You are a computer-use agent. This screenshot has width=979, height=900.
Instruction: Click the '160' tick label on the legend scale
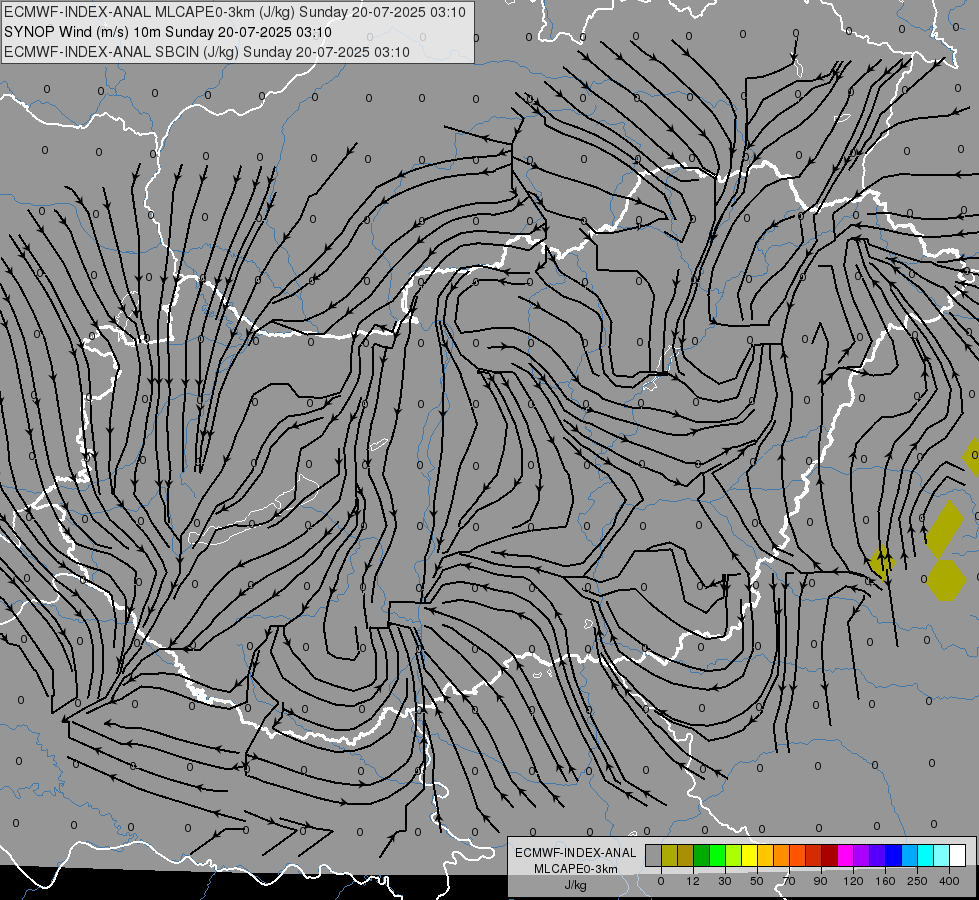pyautogui.click(x=885, y=881)
